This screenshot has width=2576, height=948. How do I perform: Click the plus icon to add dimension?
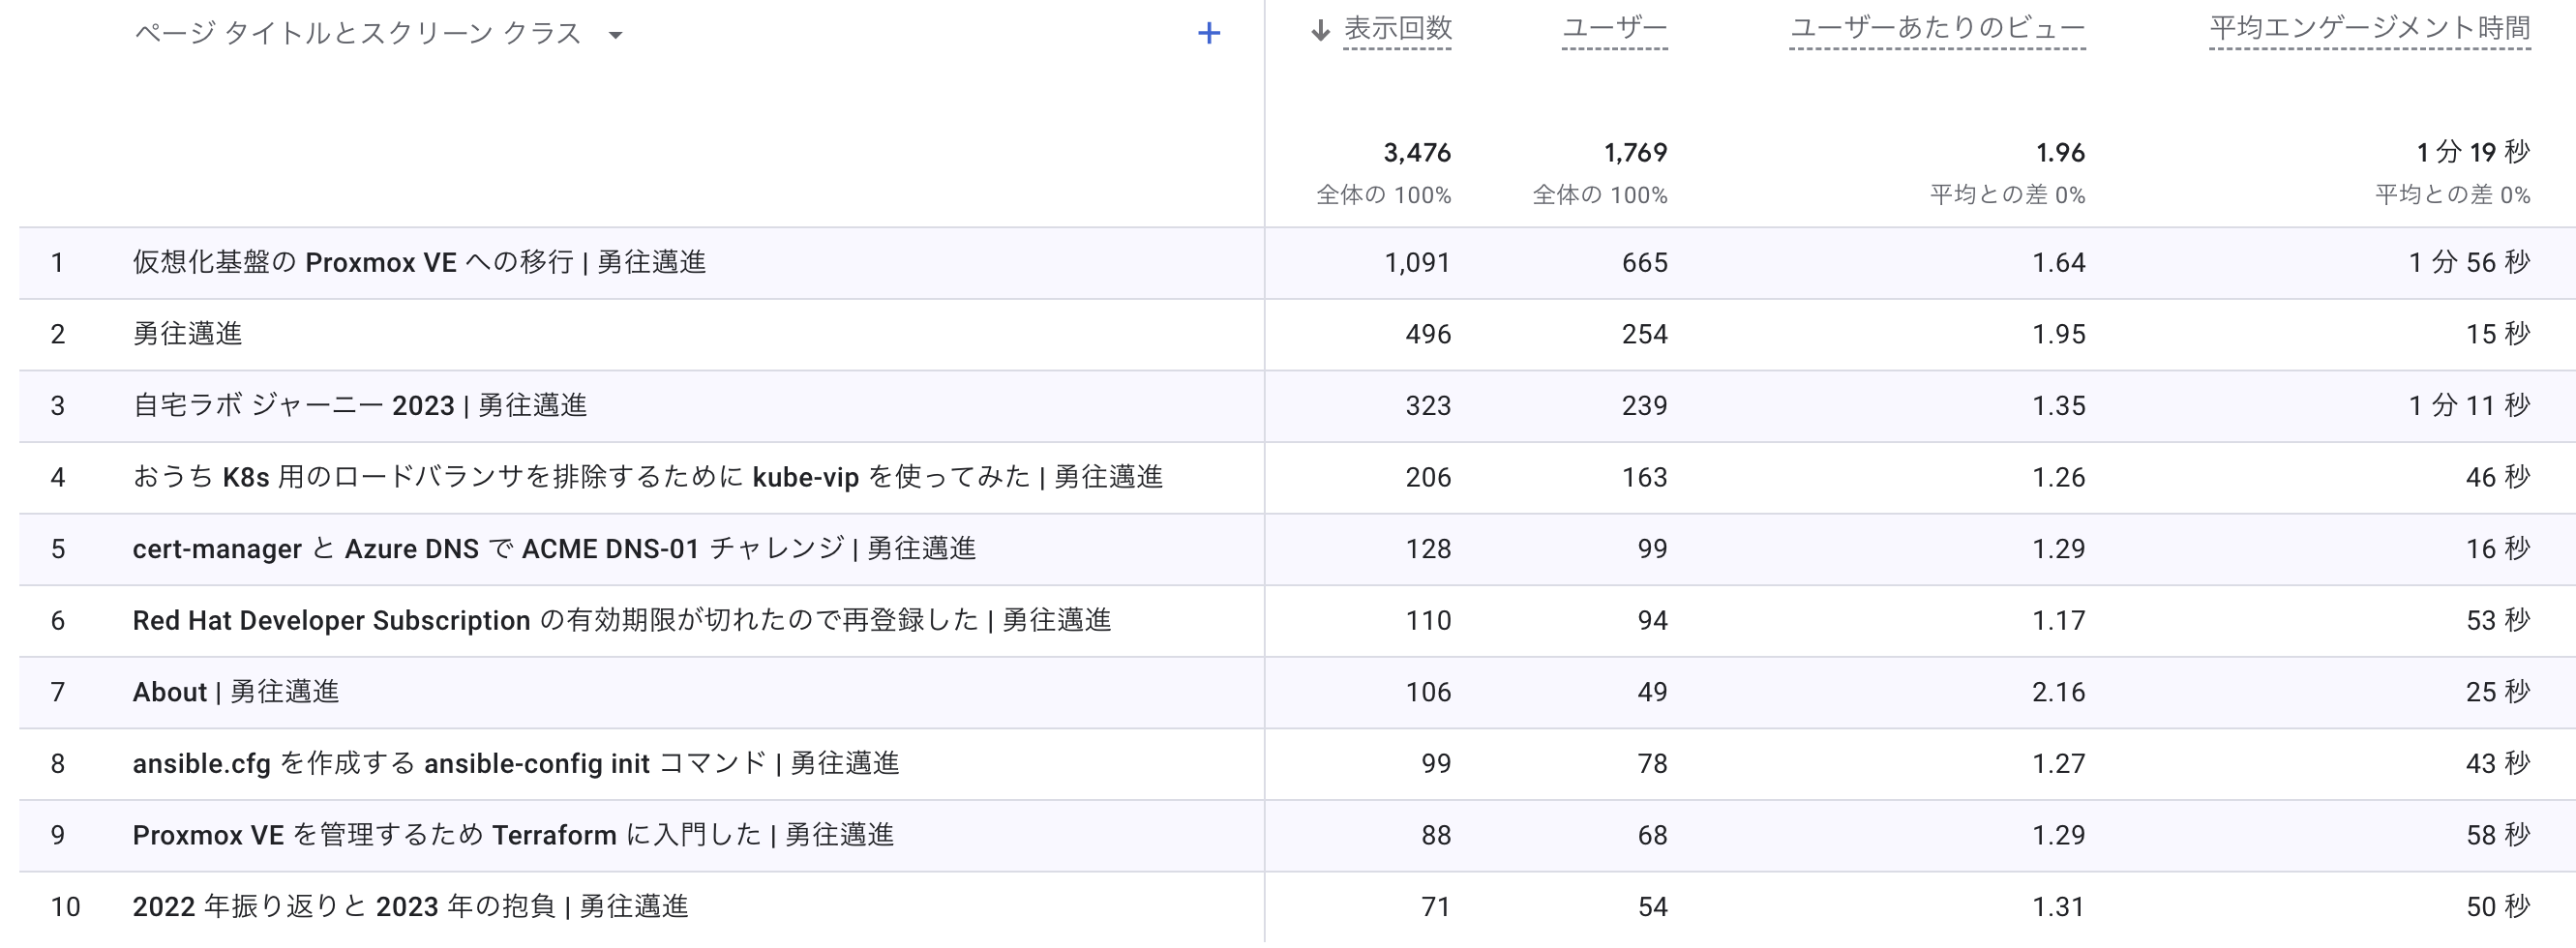click(x=1208, y=34)
